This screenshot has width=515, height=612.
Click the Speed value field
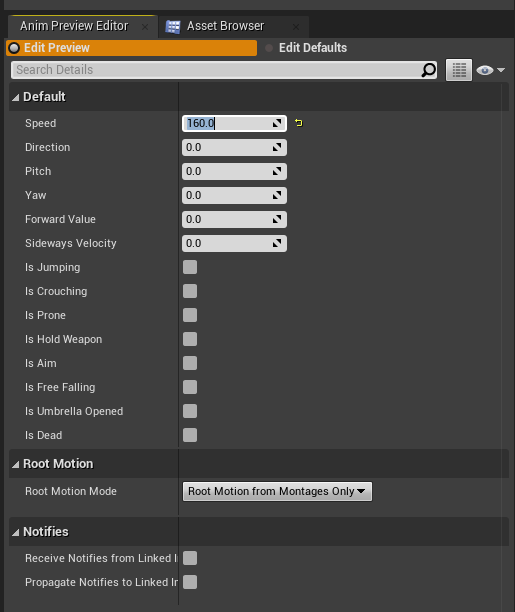click(234, 123)
